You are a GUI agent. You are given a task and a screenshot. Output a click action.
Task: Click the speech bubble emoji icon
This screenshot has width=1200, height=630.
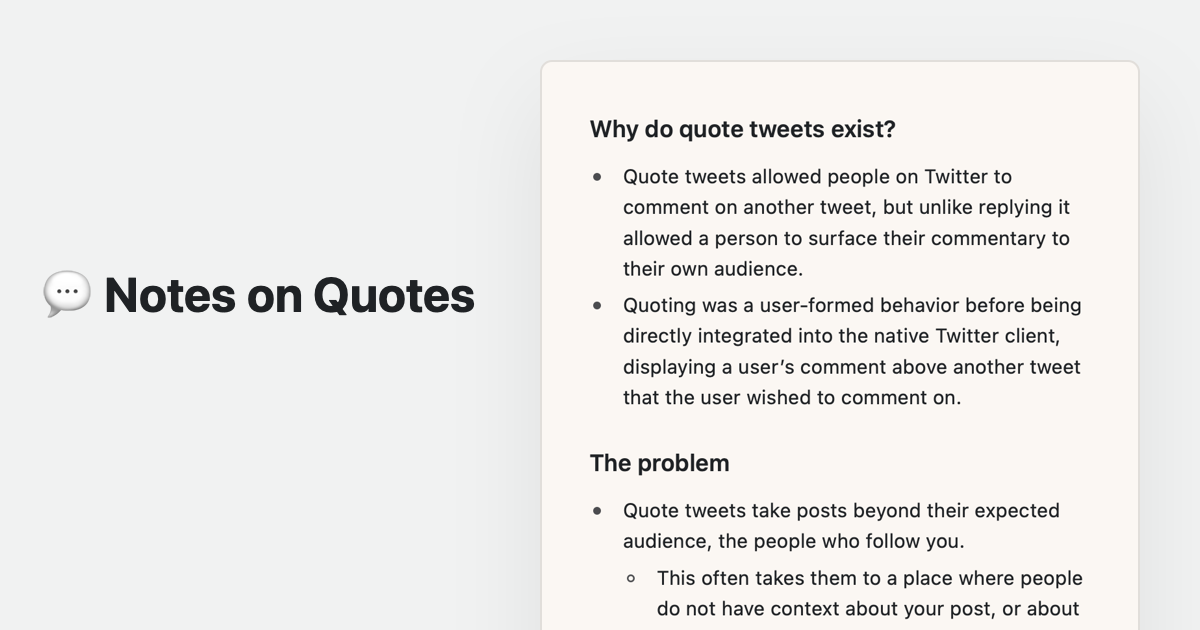pyautogui.click(x=67, y=294)
